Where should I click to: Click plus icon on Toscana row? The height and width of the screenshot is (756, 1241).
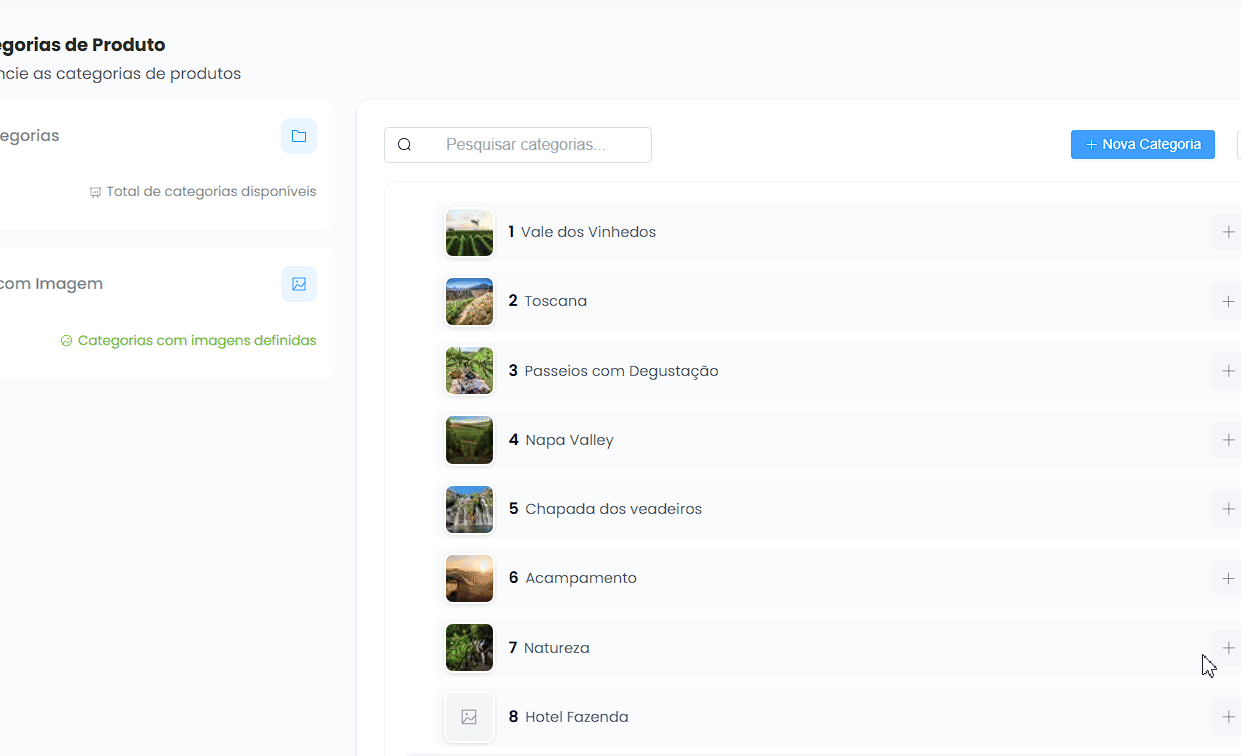click(1228, 301)
